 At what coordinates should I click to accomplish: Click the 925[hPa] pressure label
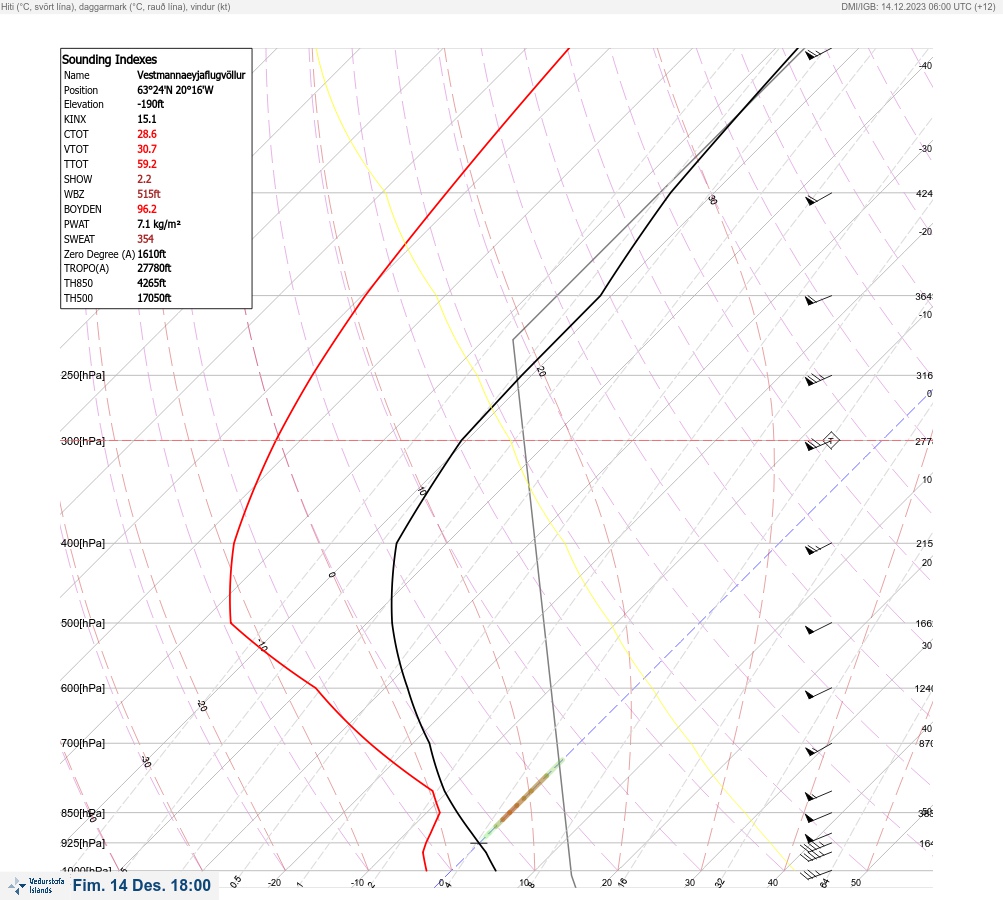[83, 843]
